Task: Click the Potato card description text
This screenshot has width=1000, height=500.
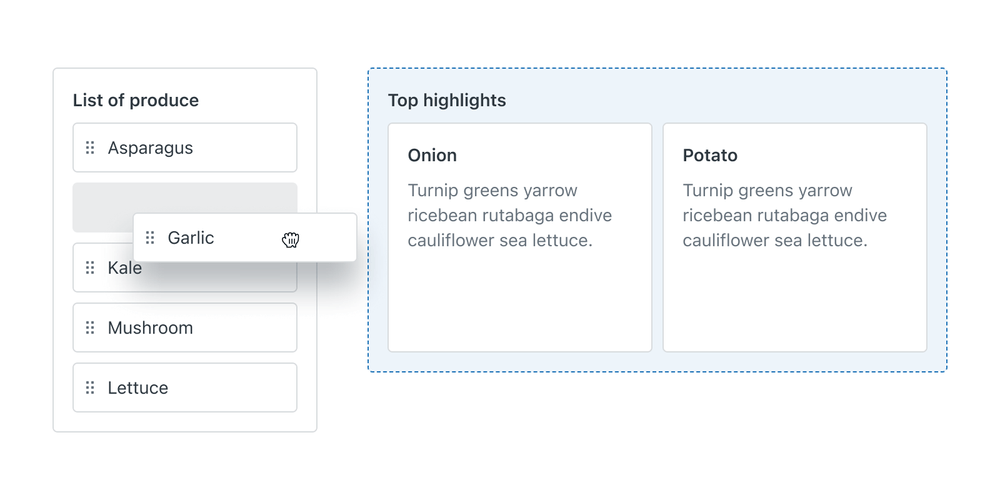Action: click(x=784, y=216)
